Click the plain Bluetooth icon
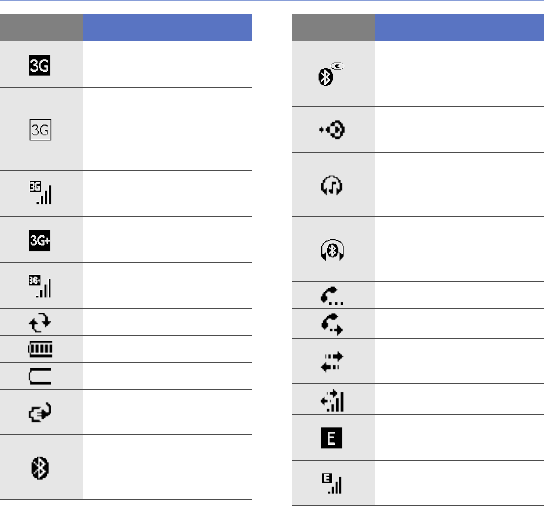This screenshot has height=506, width=544. [x=40, y=468]
